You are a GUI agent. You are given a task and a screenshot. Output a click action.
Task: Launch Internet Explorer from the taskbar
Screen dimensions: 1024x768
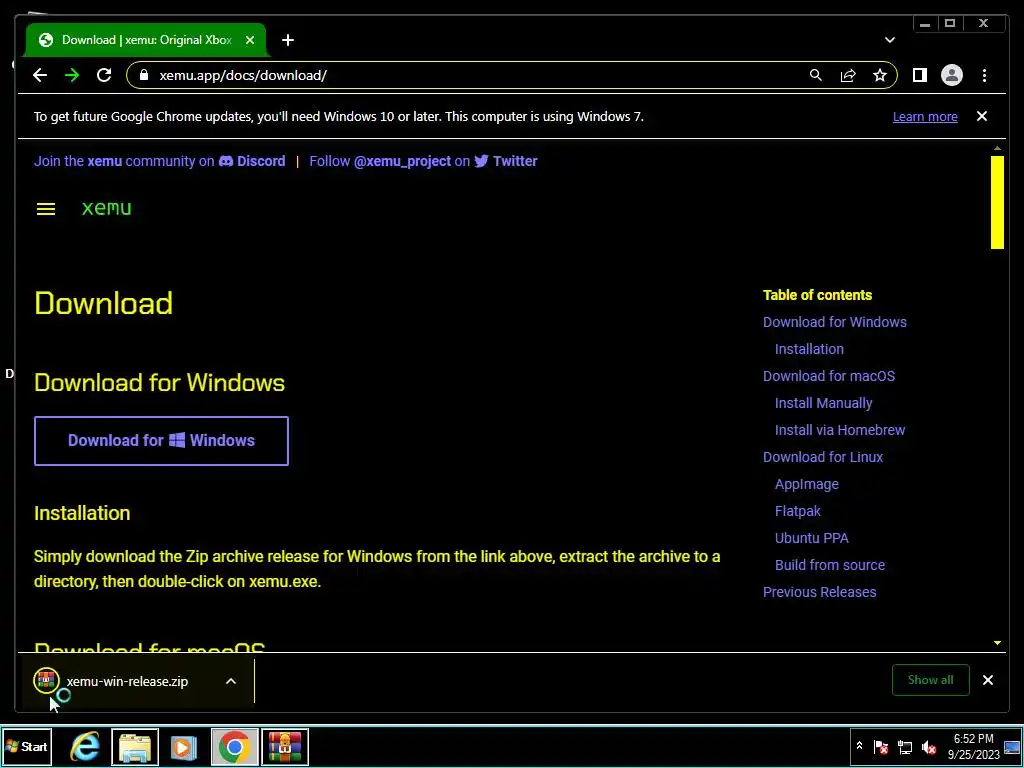[85, 746]
